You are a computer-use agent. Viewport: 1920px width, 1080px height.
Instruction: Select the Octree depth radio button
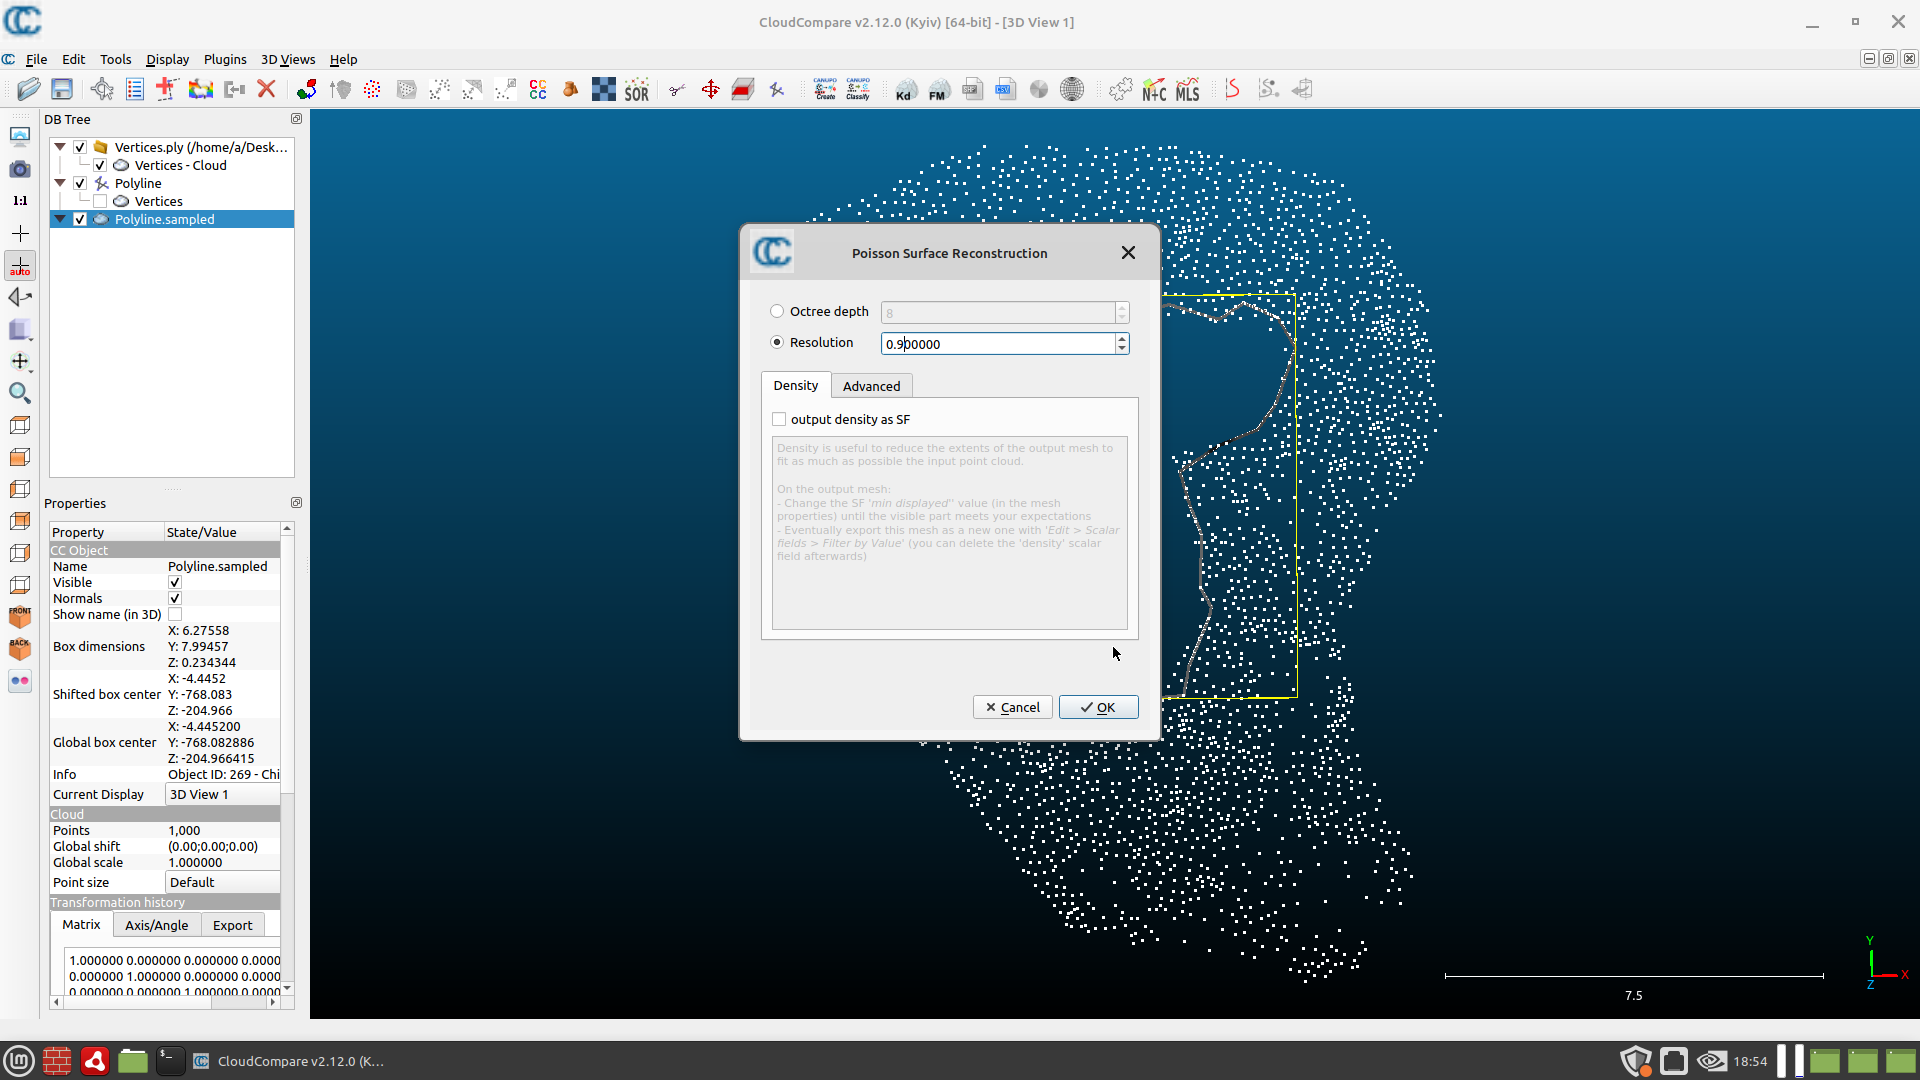click(777, 311)
